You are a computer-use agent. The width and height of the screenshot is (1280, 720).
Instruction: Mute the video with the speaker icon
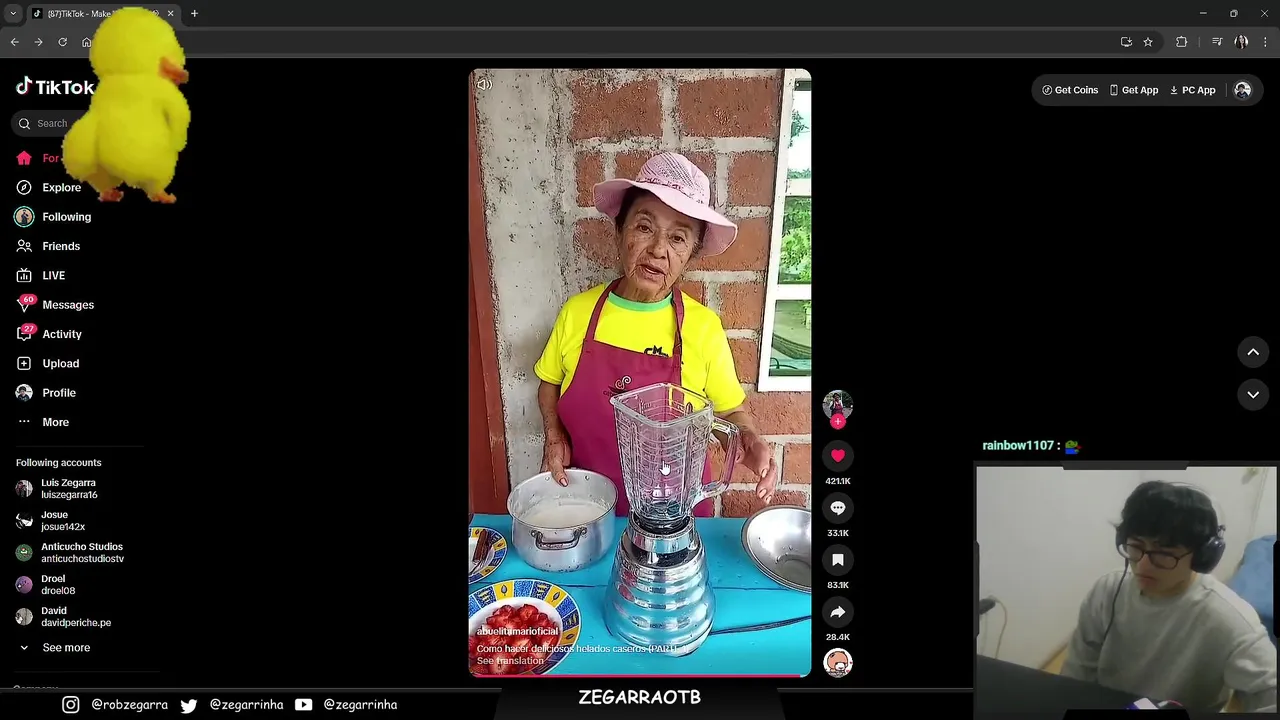coord(484,85)
